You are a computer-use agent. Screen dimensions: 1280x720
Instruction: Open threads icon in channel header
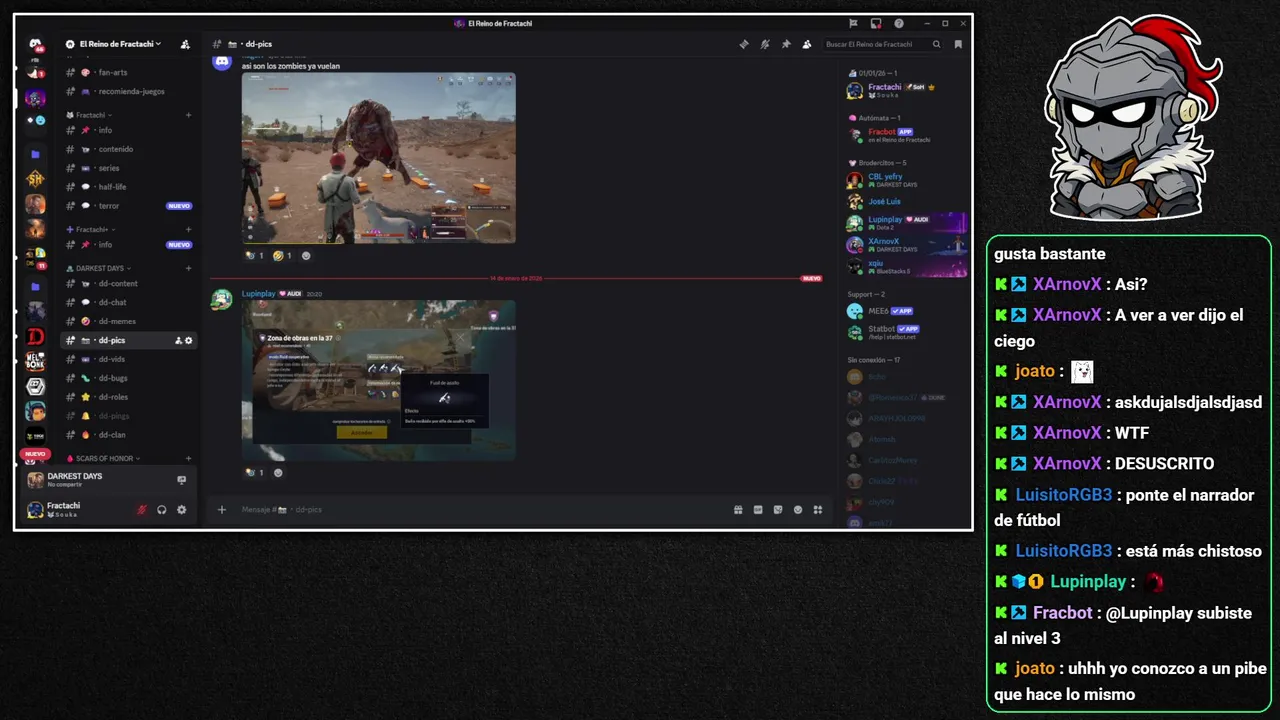743,44
